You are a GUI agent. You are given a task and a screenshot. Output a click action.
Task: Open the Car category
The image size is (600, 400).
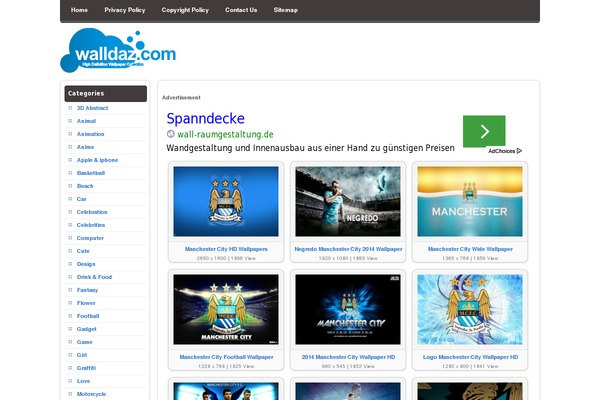coord(82,199)
